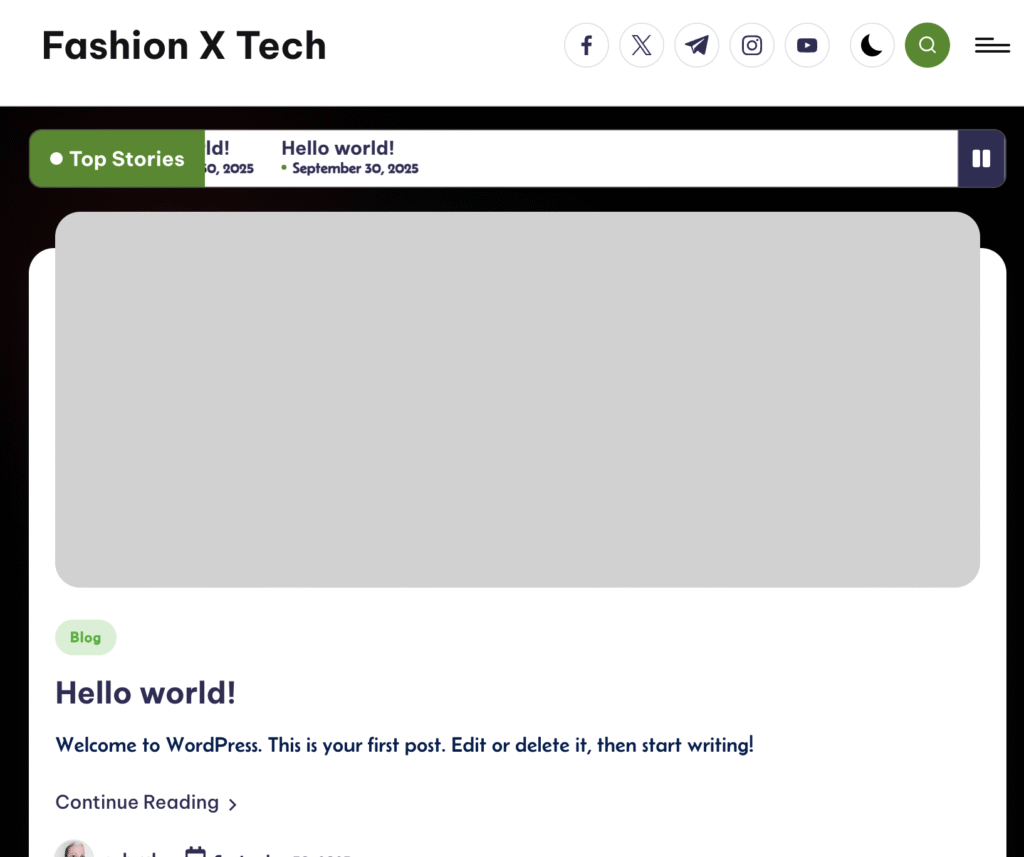Toggle dark mode with the moon icon
Viewport: 1024px width, 857px height.
pos(872,45)
